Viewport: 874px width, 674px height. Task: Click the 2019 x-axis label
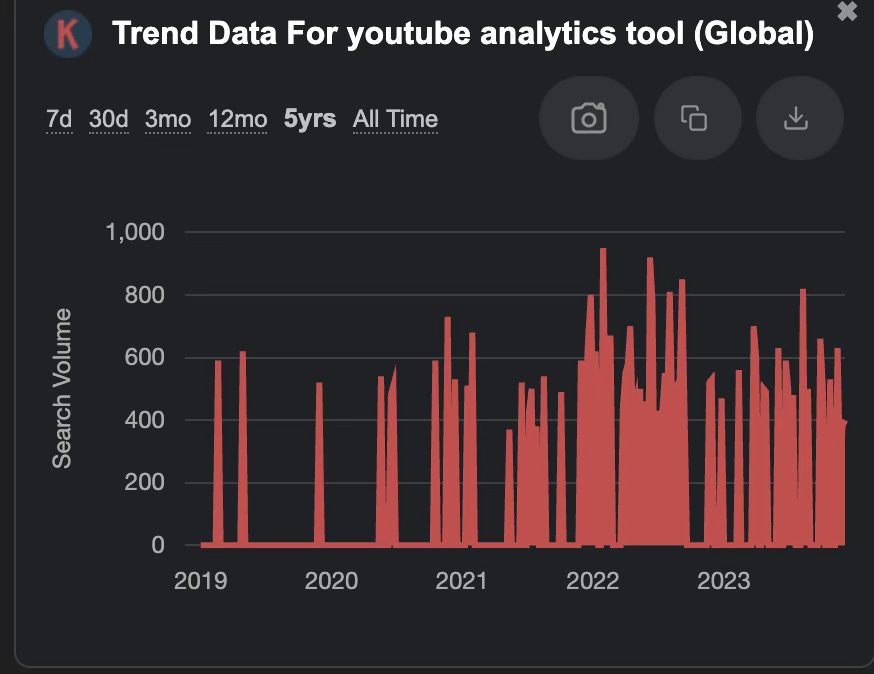(201, 581)
